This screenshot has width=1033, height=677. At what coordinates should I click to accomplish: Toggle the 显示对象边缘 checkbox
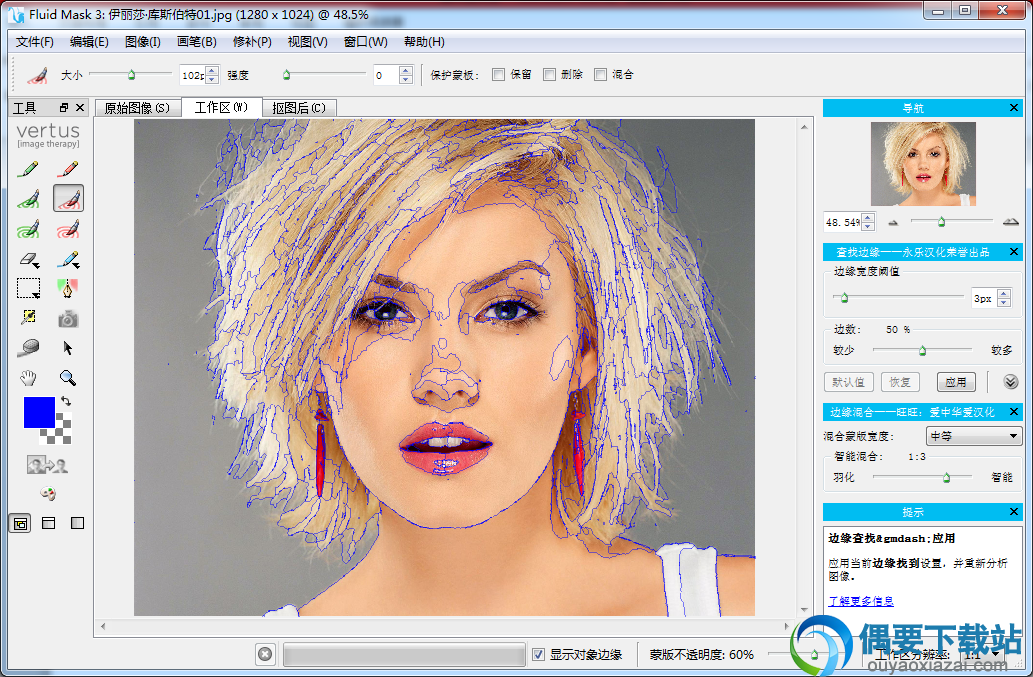tap(538, 654)
